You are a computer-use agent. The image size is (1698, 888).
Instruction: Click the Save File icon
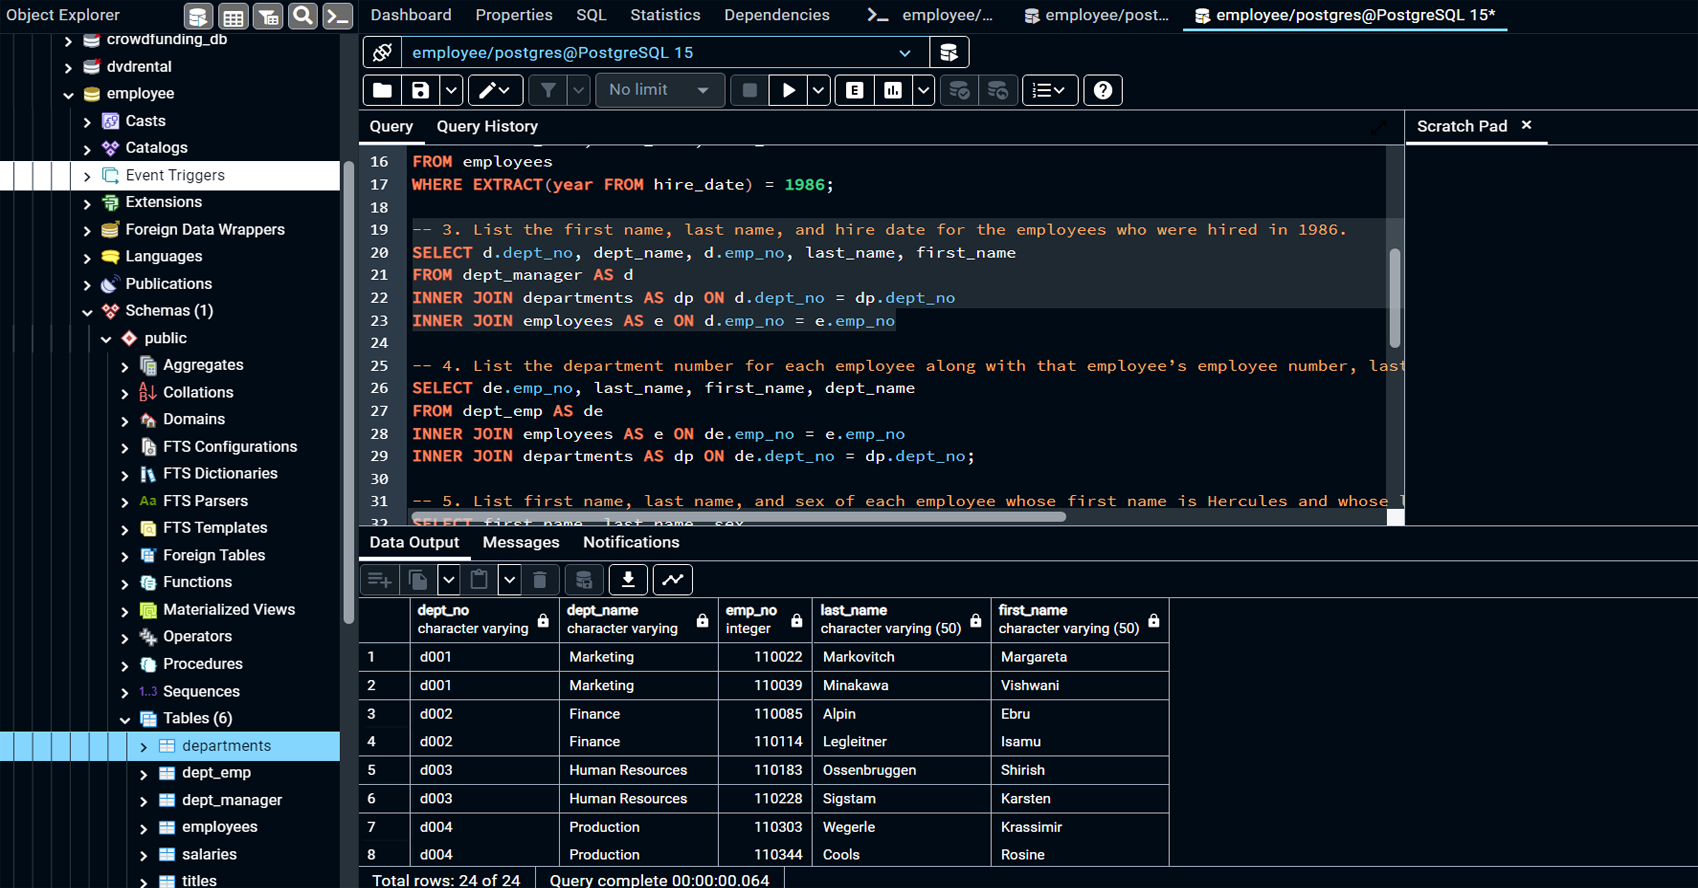(420, 90)
